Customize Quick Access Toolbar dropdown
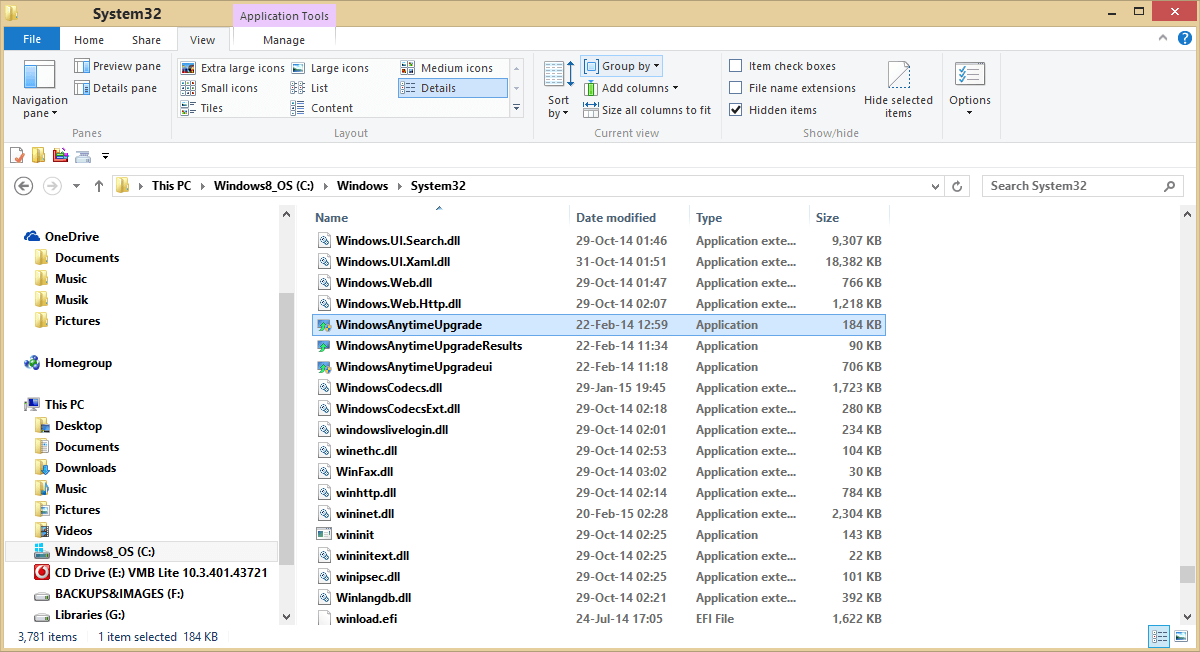The height and width of the screenshot is (652, 1200). (105, 155)
